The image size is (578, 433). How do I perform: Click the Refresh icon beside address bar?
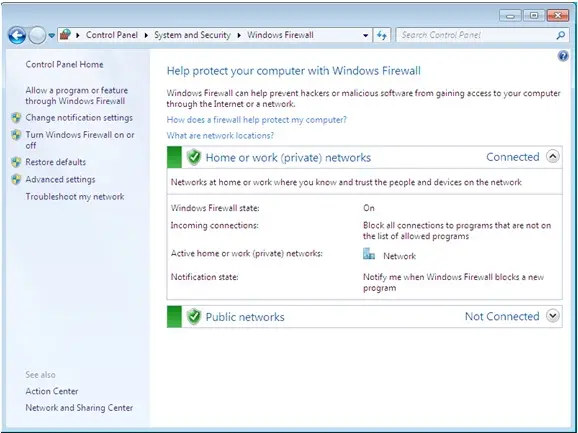click(x=382, y=35)
